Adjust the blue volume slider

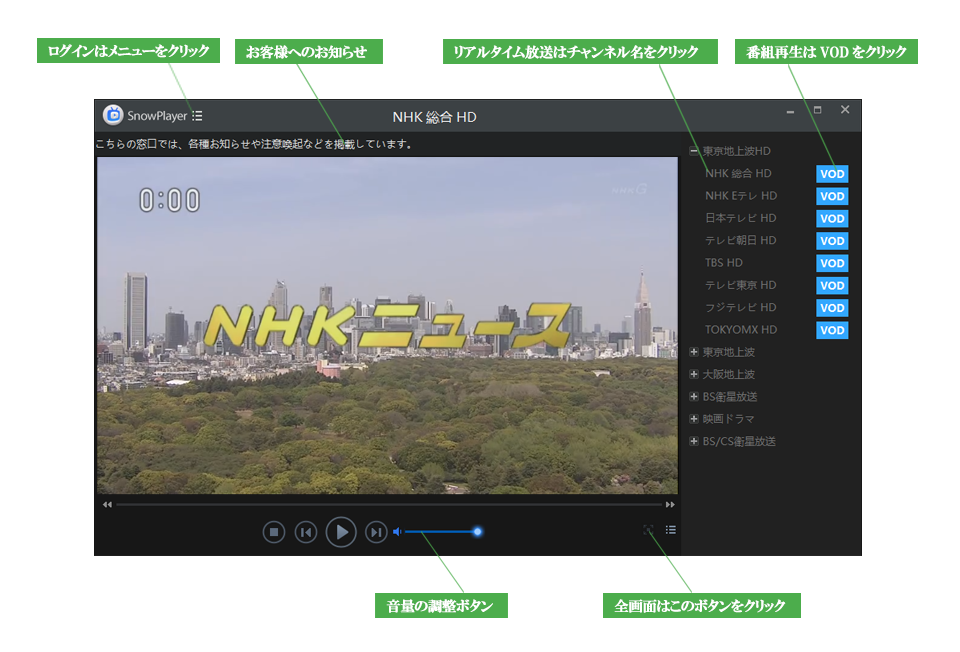(443, 531)
